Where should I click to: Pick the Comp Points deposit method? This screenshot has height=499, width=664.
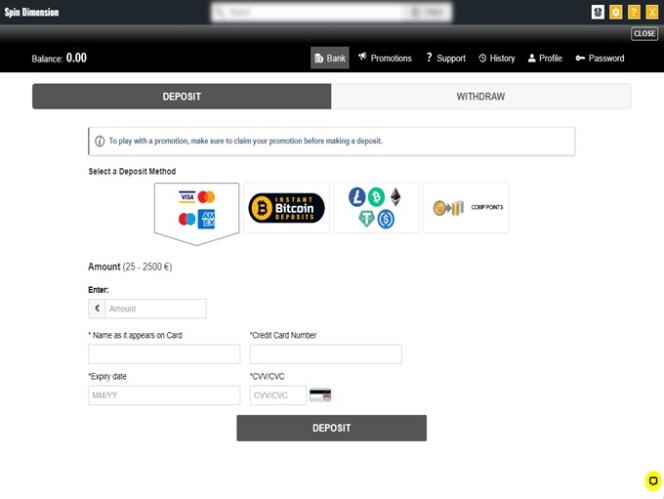tap(466, 208)
